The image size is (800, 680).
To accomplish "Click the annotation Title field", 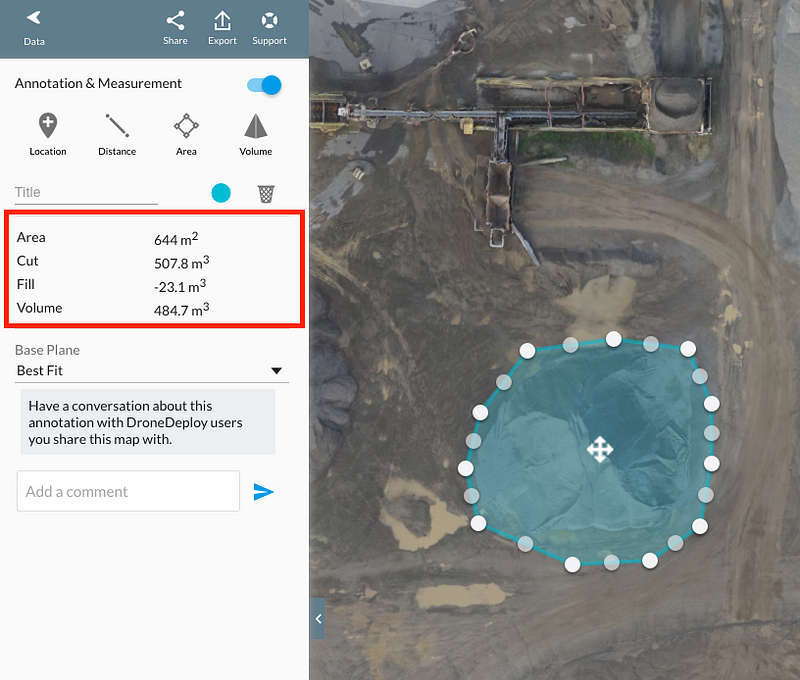I will (x=86, y=193).
